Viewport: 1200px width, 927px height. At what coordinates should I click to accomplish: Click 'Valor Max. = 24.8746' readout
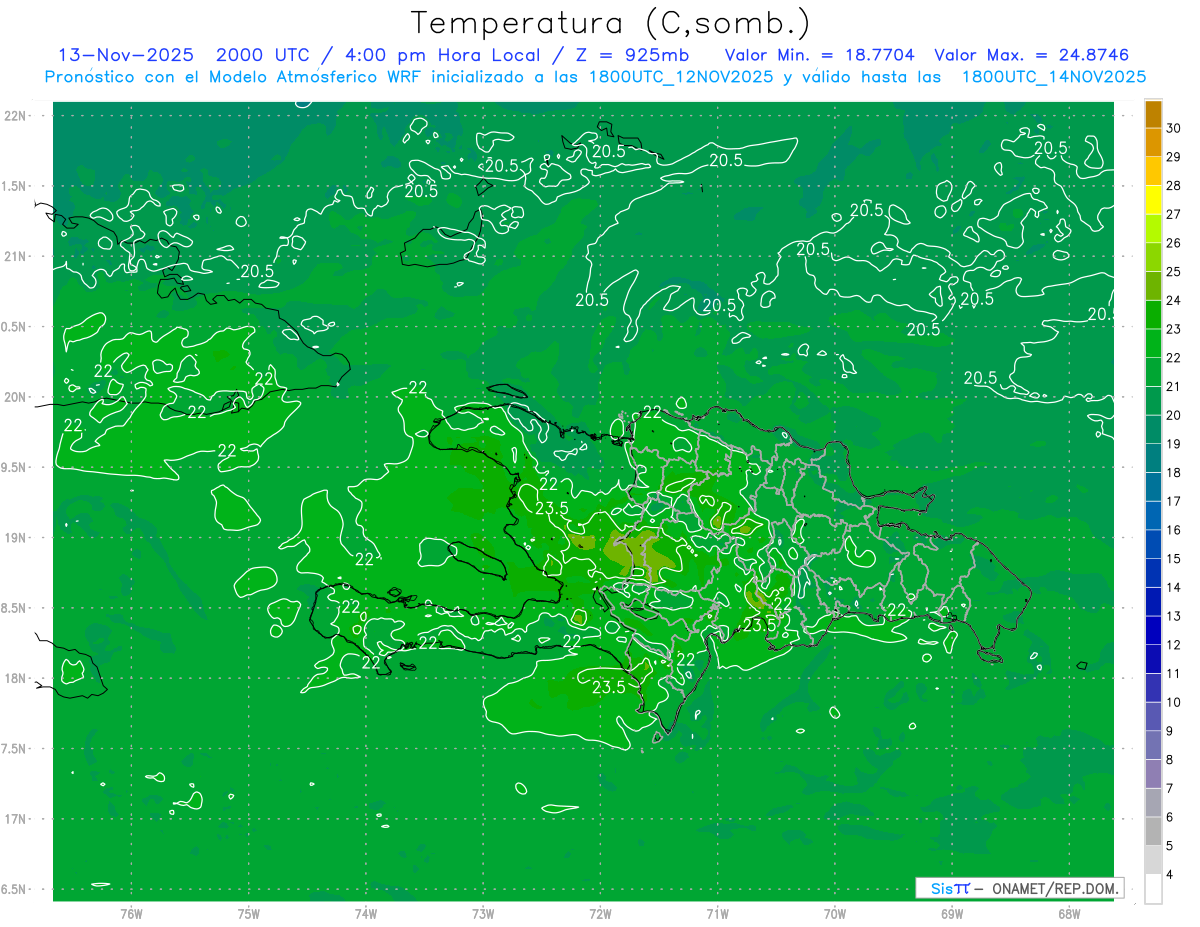[x=1032, y=55]
